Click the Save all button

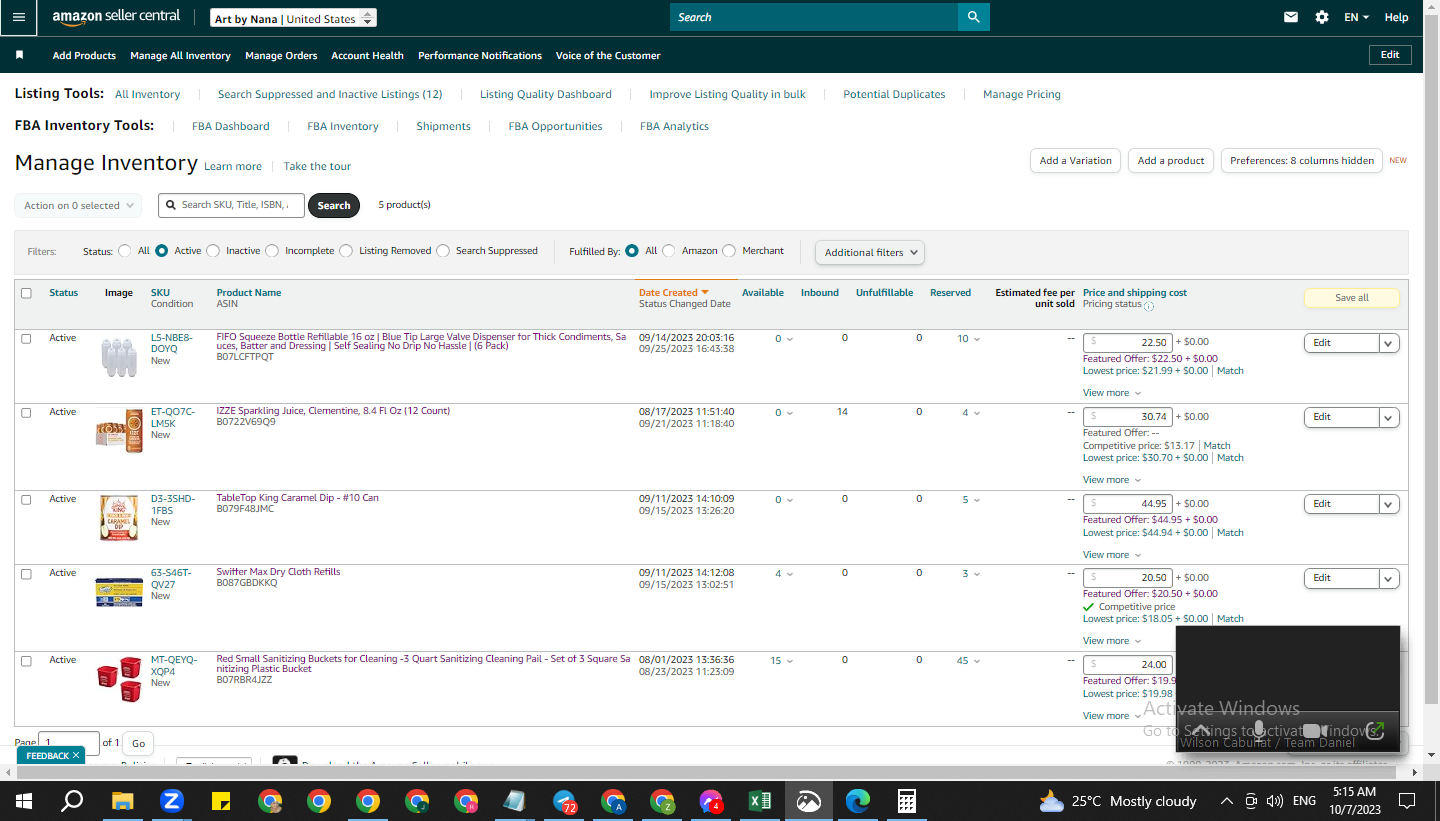click(1351, 297)
